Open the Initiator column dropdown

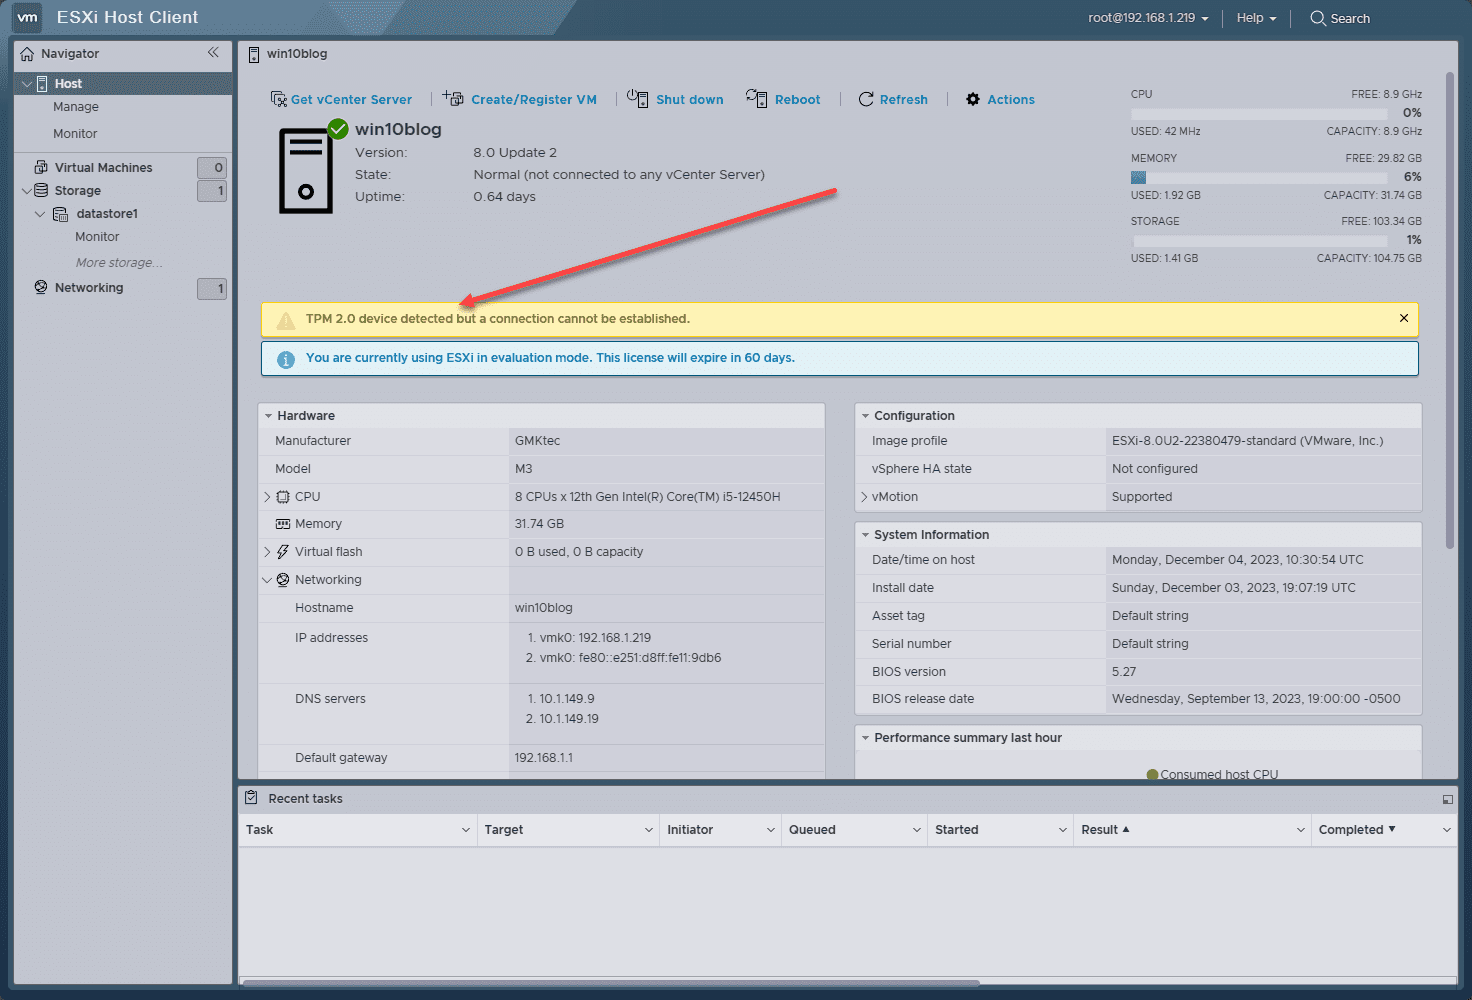click(771, 830)
